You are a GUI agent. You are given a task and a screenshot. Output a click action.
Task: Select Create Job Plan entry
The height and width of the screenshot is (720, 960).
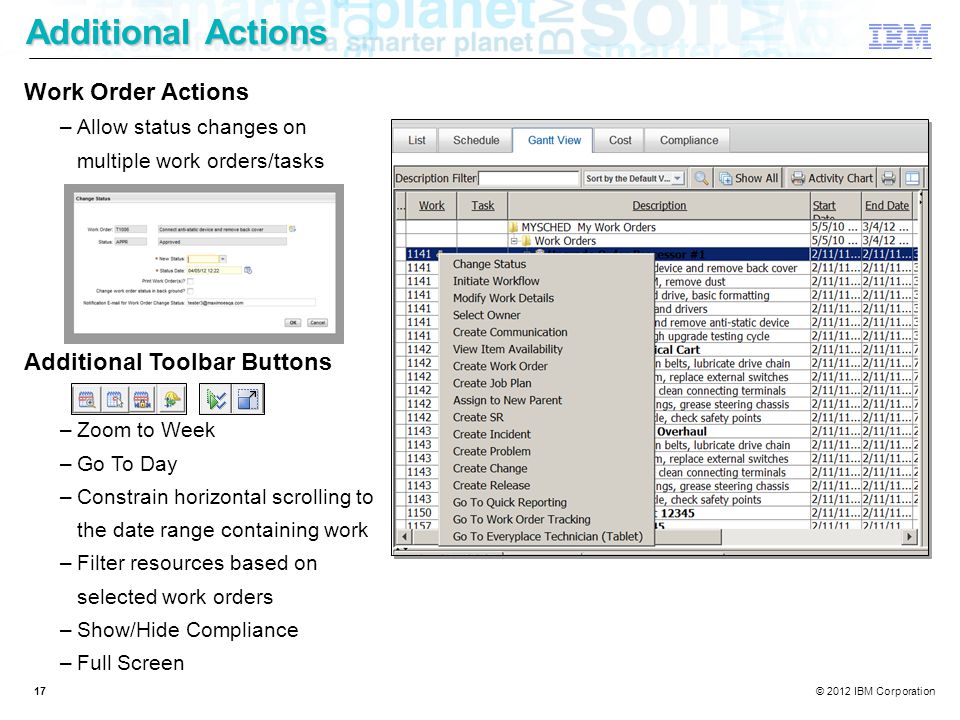[547, 383]
